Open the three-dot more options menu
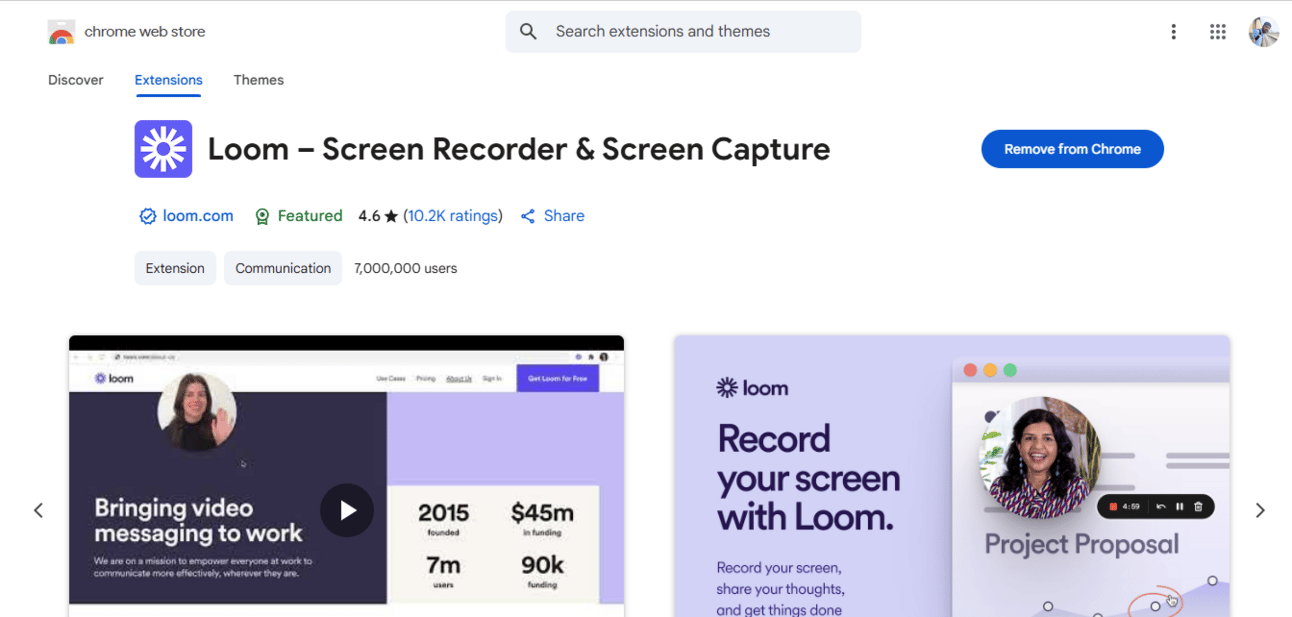The width and height of the screenshot is (1292, 617). click(1173, 32)
